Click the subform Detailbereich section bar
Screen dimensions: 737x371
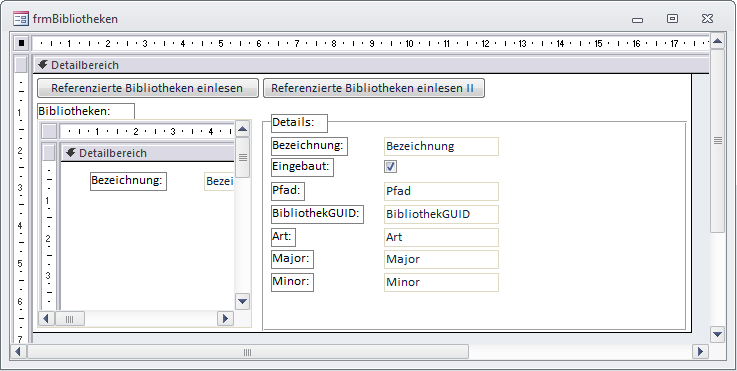pos(147,153)
